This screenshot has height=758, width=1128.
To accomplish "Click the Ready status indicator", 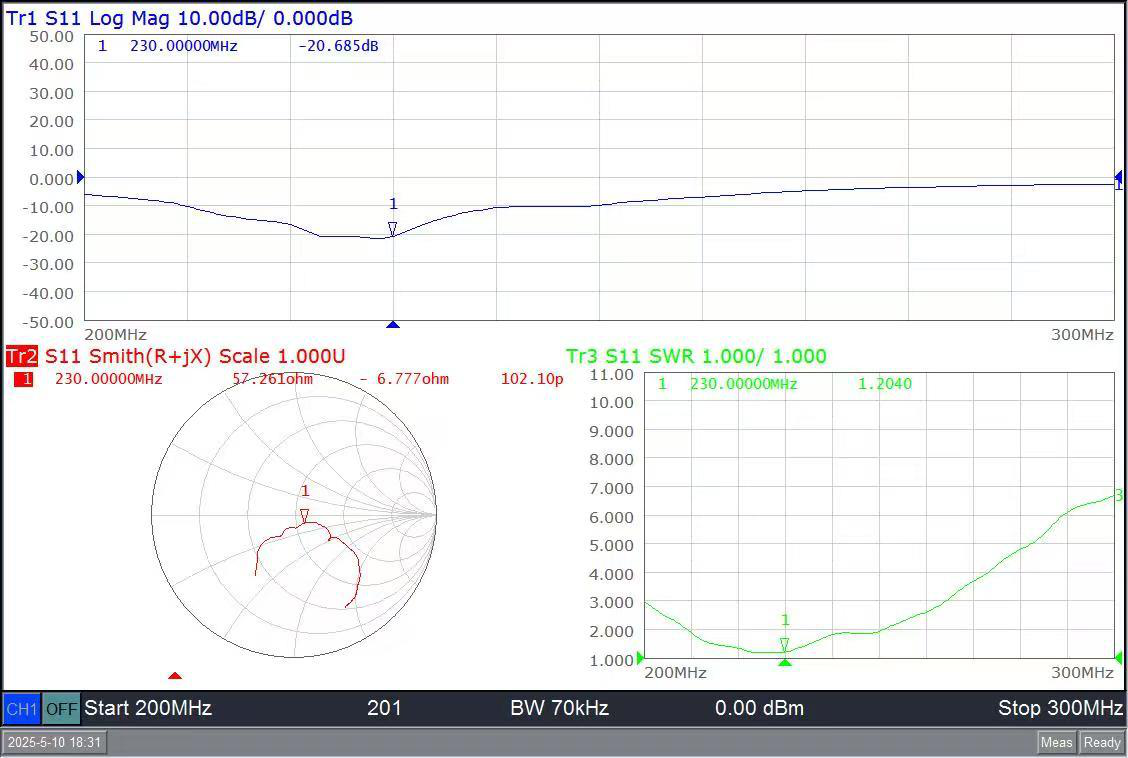I will [x=1102, y=742].
